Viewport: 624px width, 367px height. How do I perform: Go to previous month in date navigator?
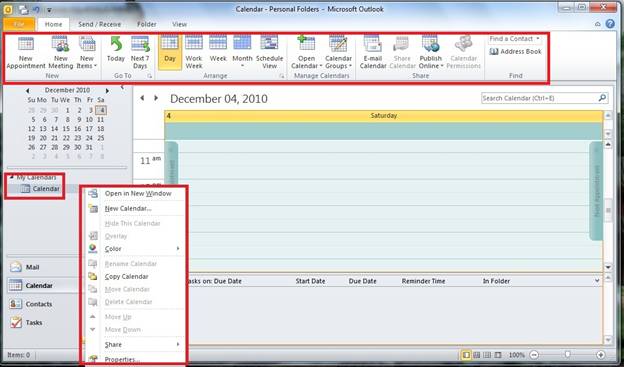pyautogui.click(x=27, y=91)
